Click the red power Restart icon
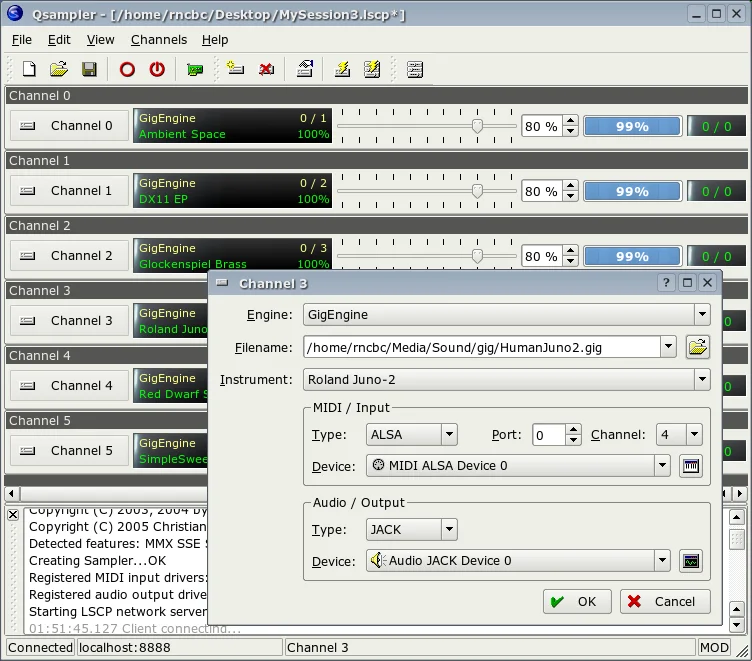The height and width of the screenshot is (661, 752). (x=157, y=70)
